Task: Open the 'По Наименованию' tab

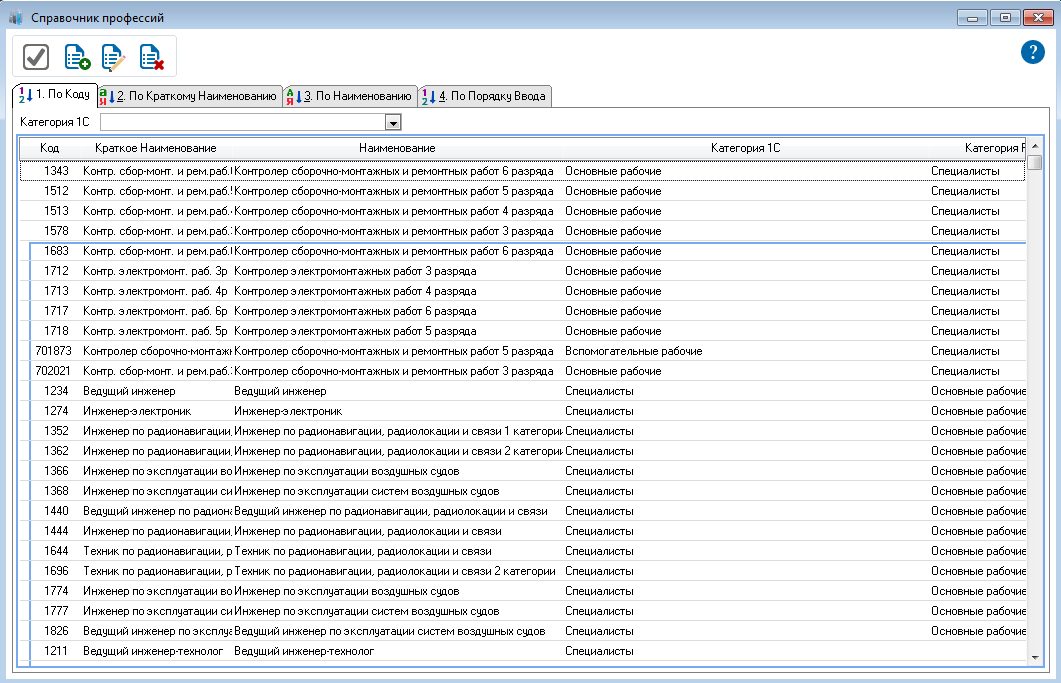Action: [350, 96]
